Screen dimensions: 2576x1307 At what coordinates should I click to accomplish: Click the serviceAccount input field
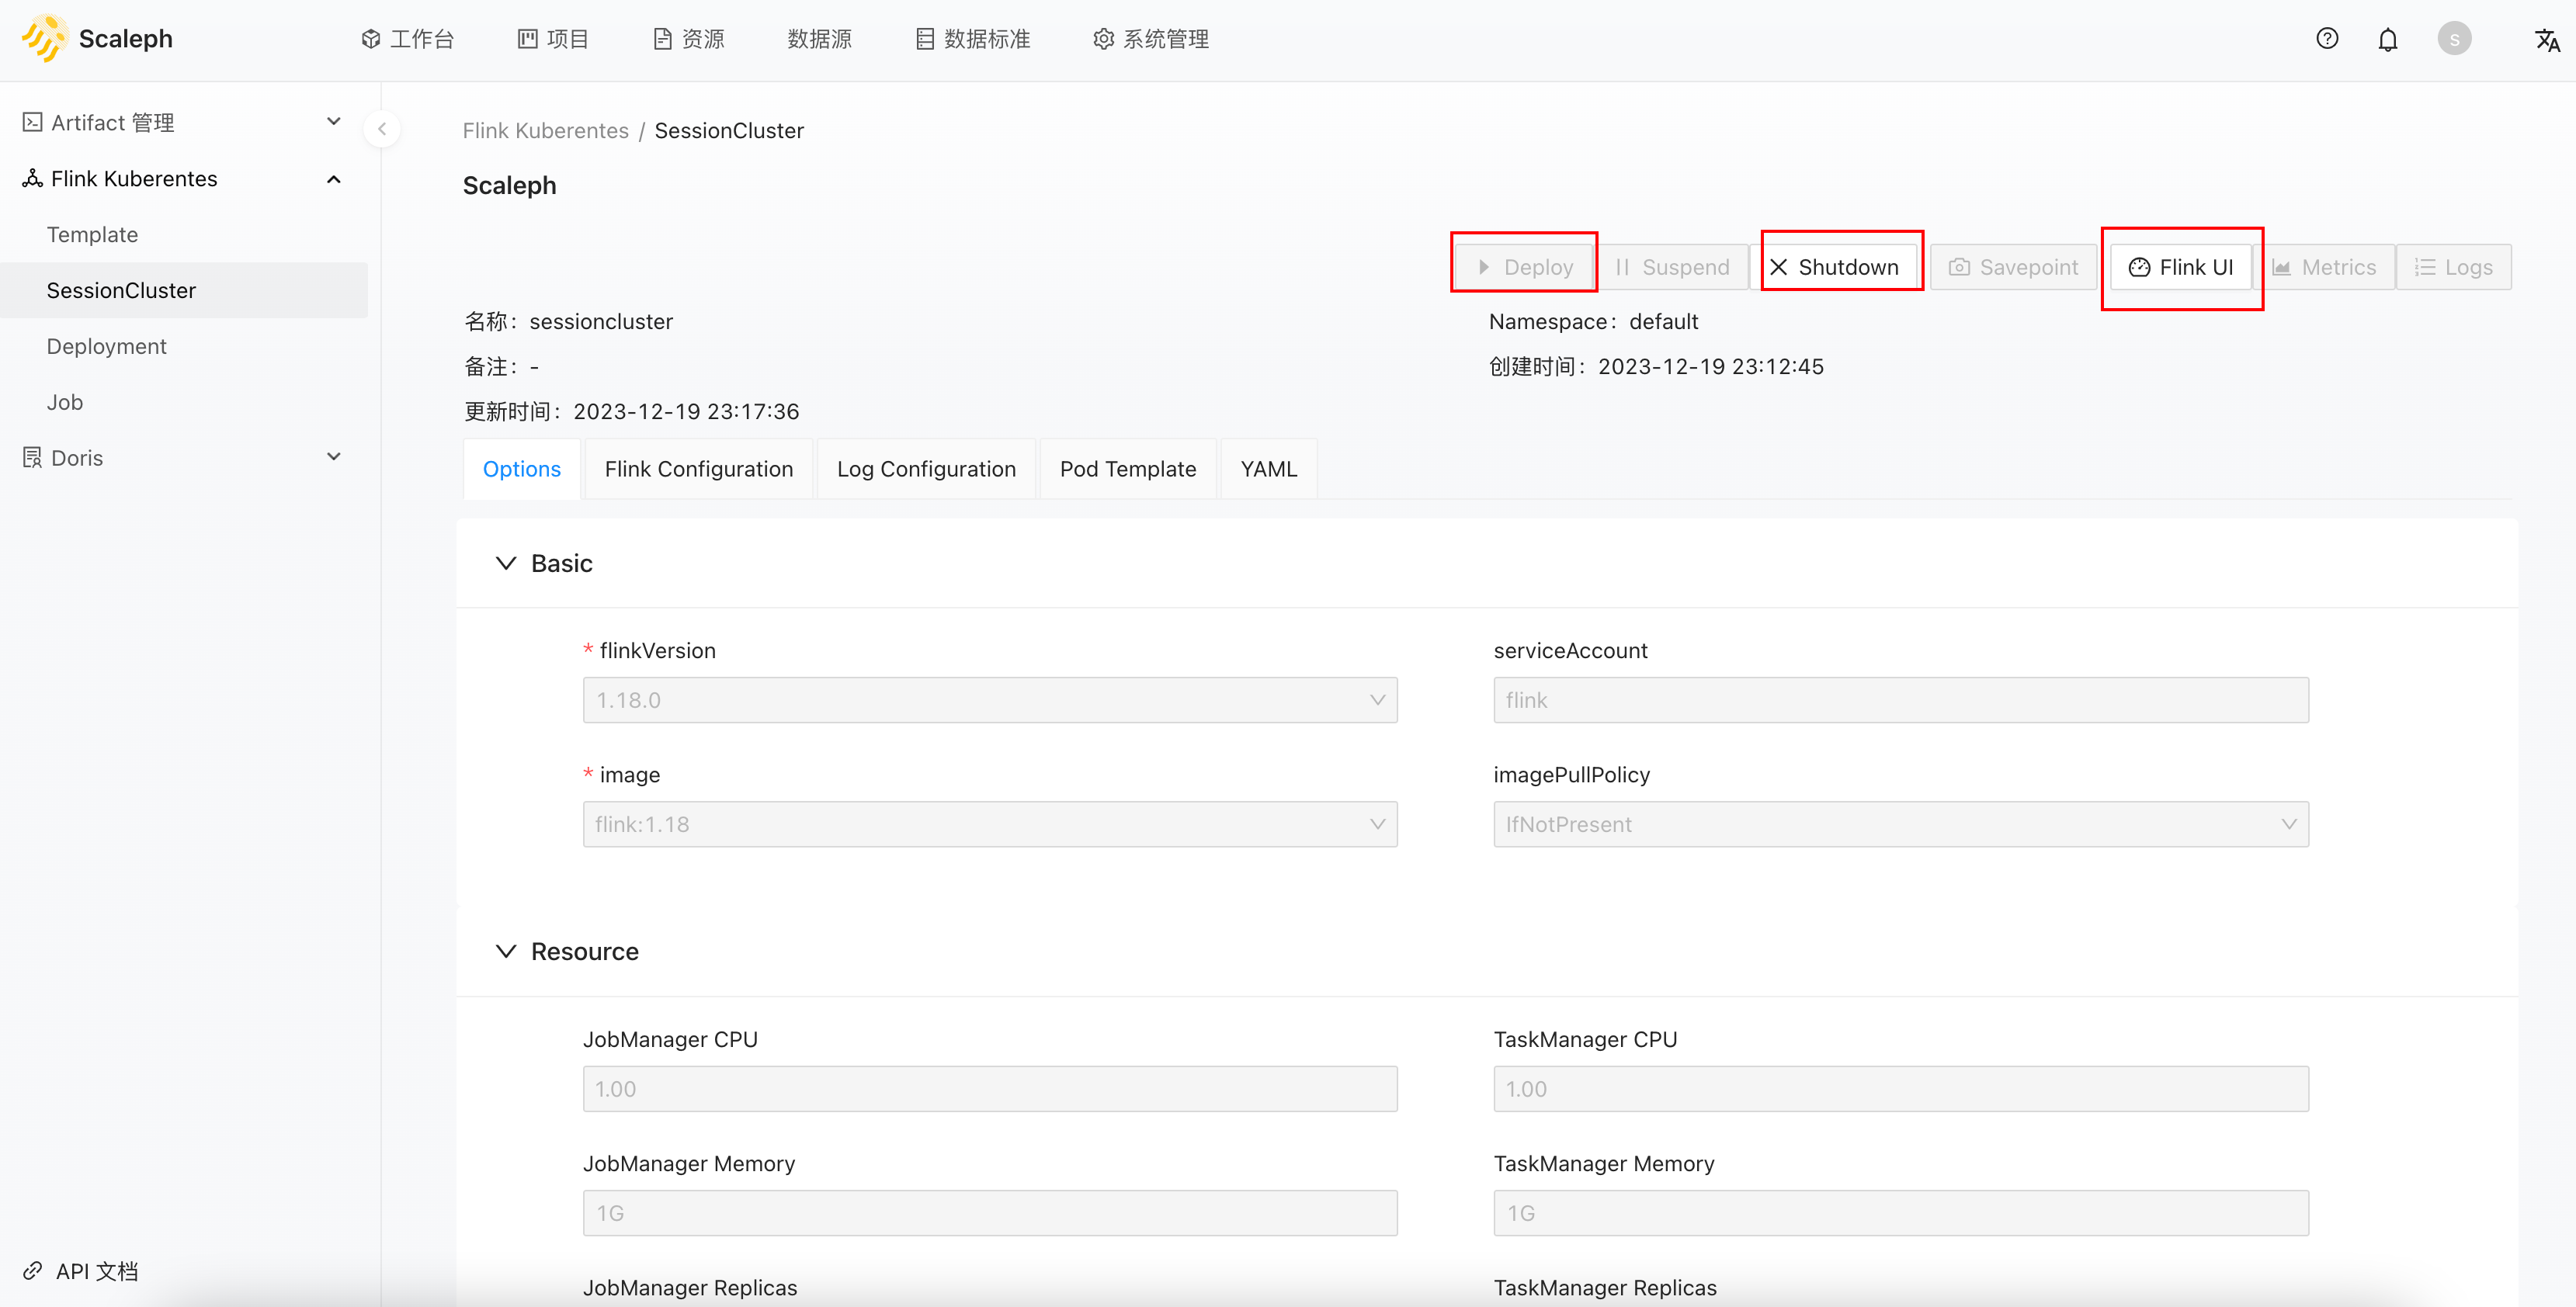point(1901,700)
